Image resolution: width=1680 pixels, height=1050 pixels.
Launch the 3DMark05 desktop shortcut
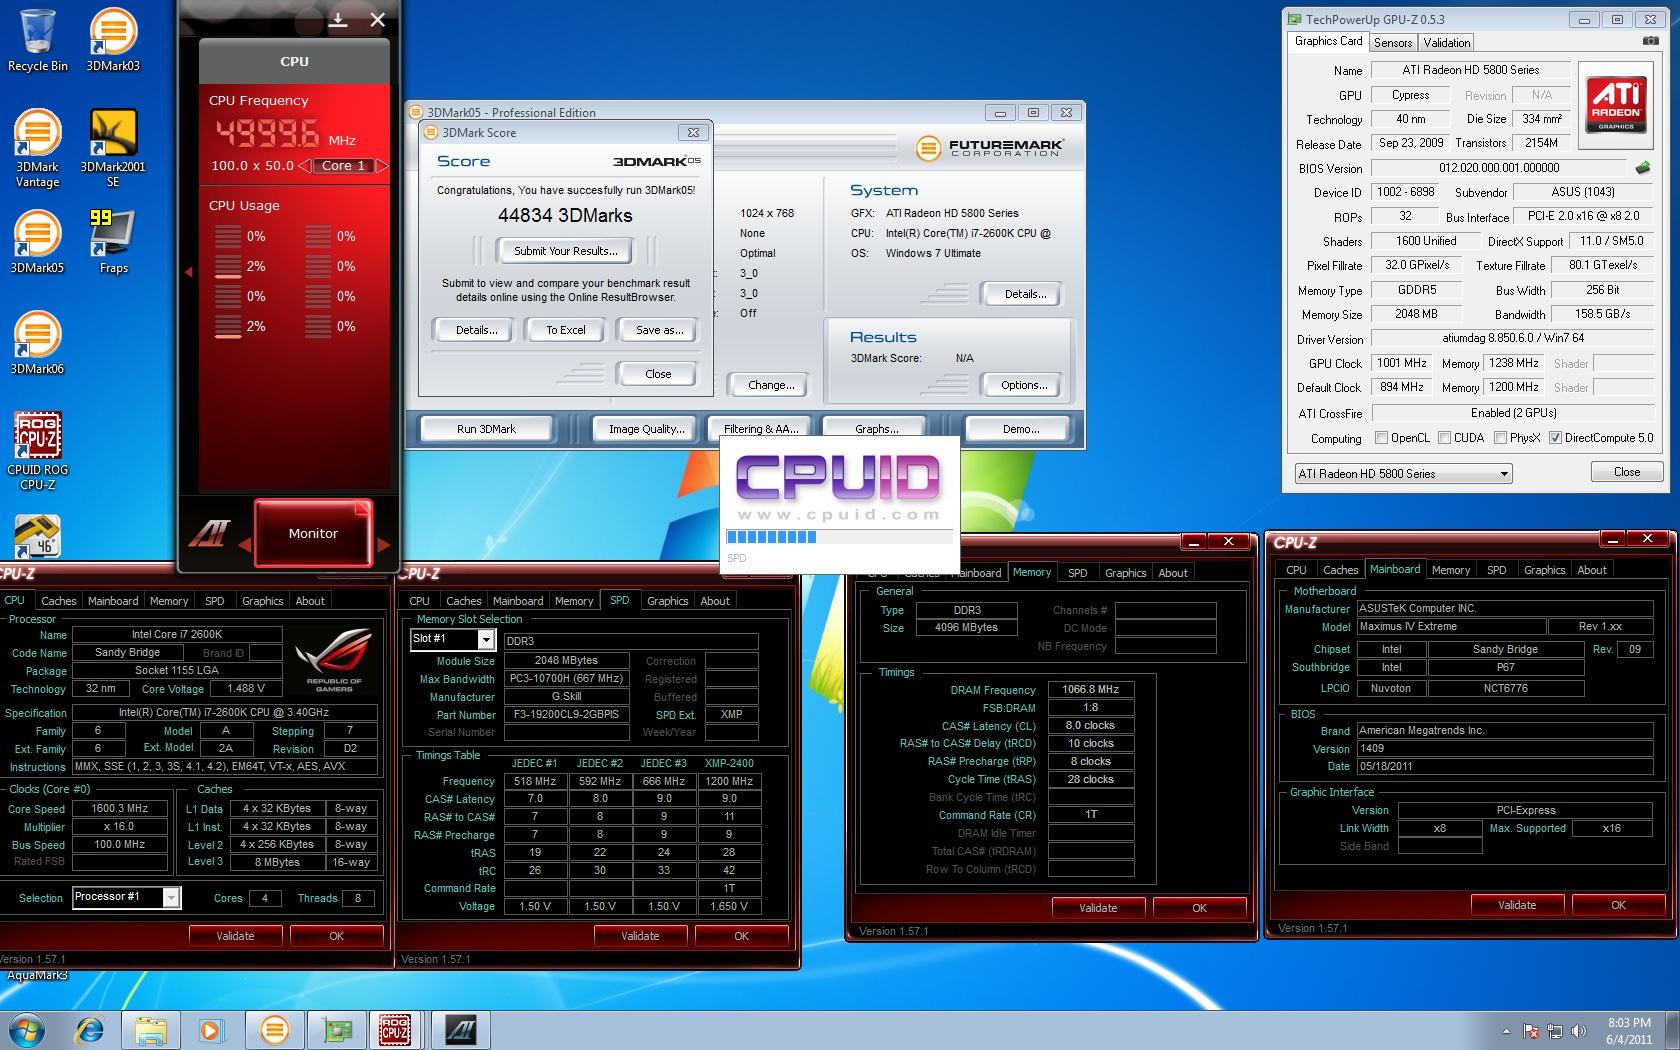(37, 242)
